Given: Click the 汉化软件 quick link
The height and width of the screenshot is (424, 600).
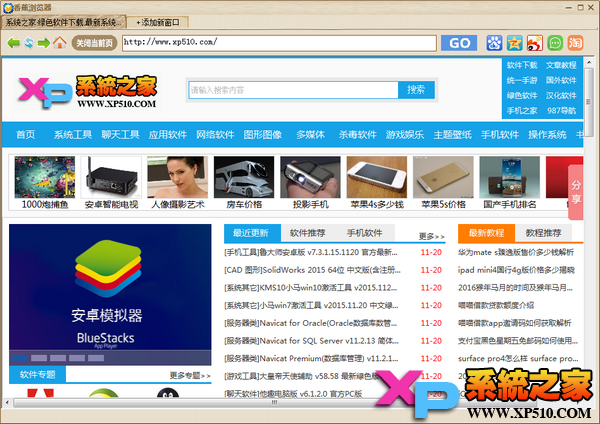Looking at the screenshot, I should [x=561, y=96].
